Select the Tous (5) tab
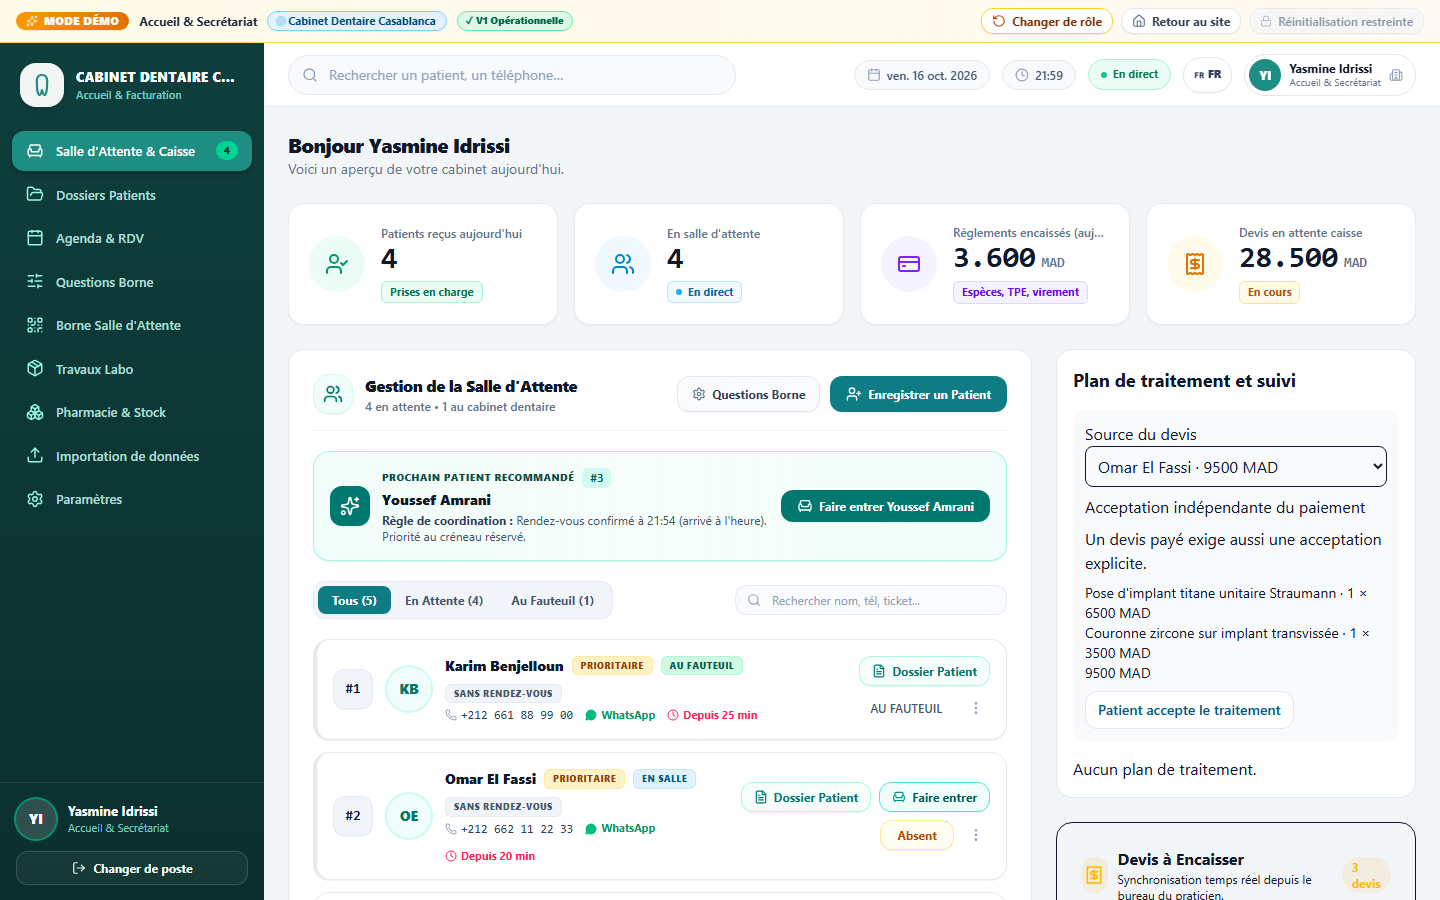 pos(354,600)
